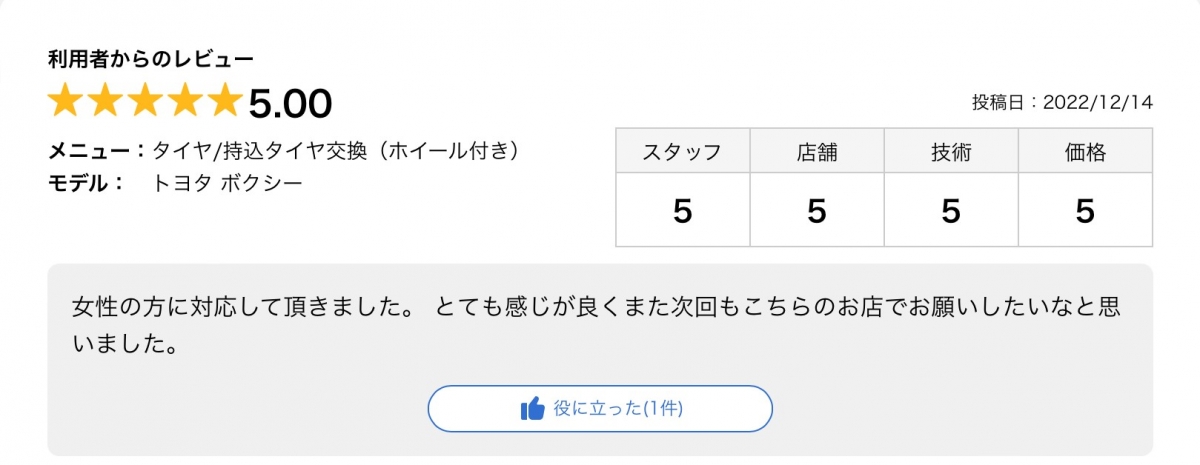Select the スタッフ column header
Image resolution: width=1200 pixels, height=465 pixels.
pos(682,152)
